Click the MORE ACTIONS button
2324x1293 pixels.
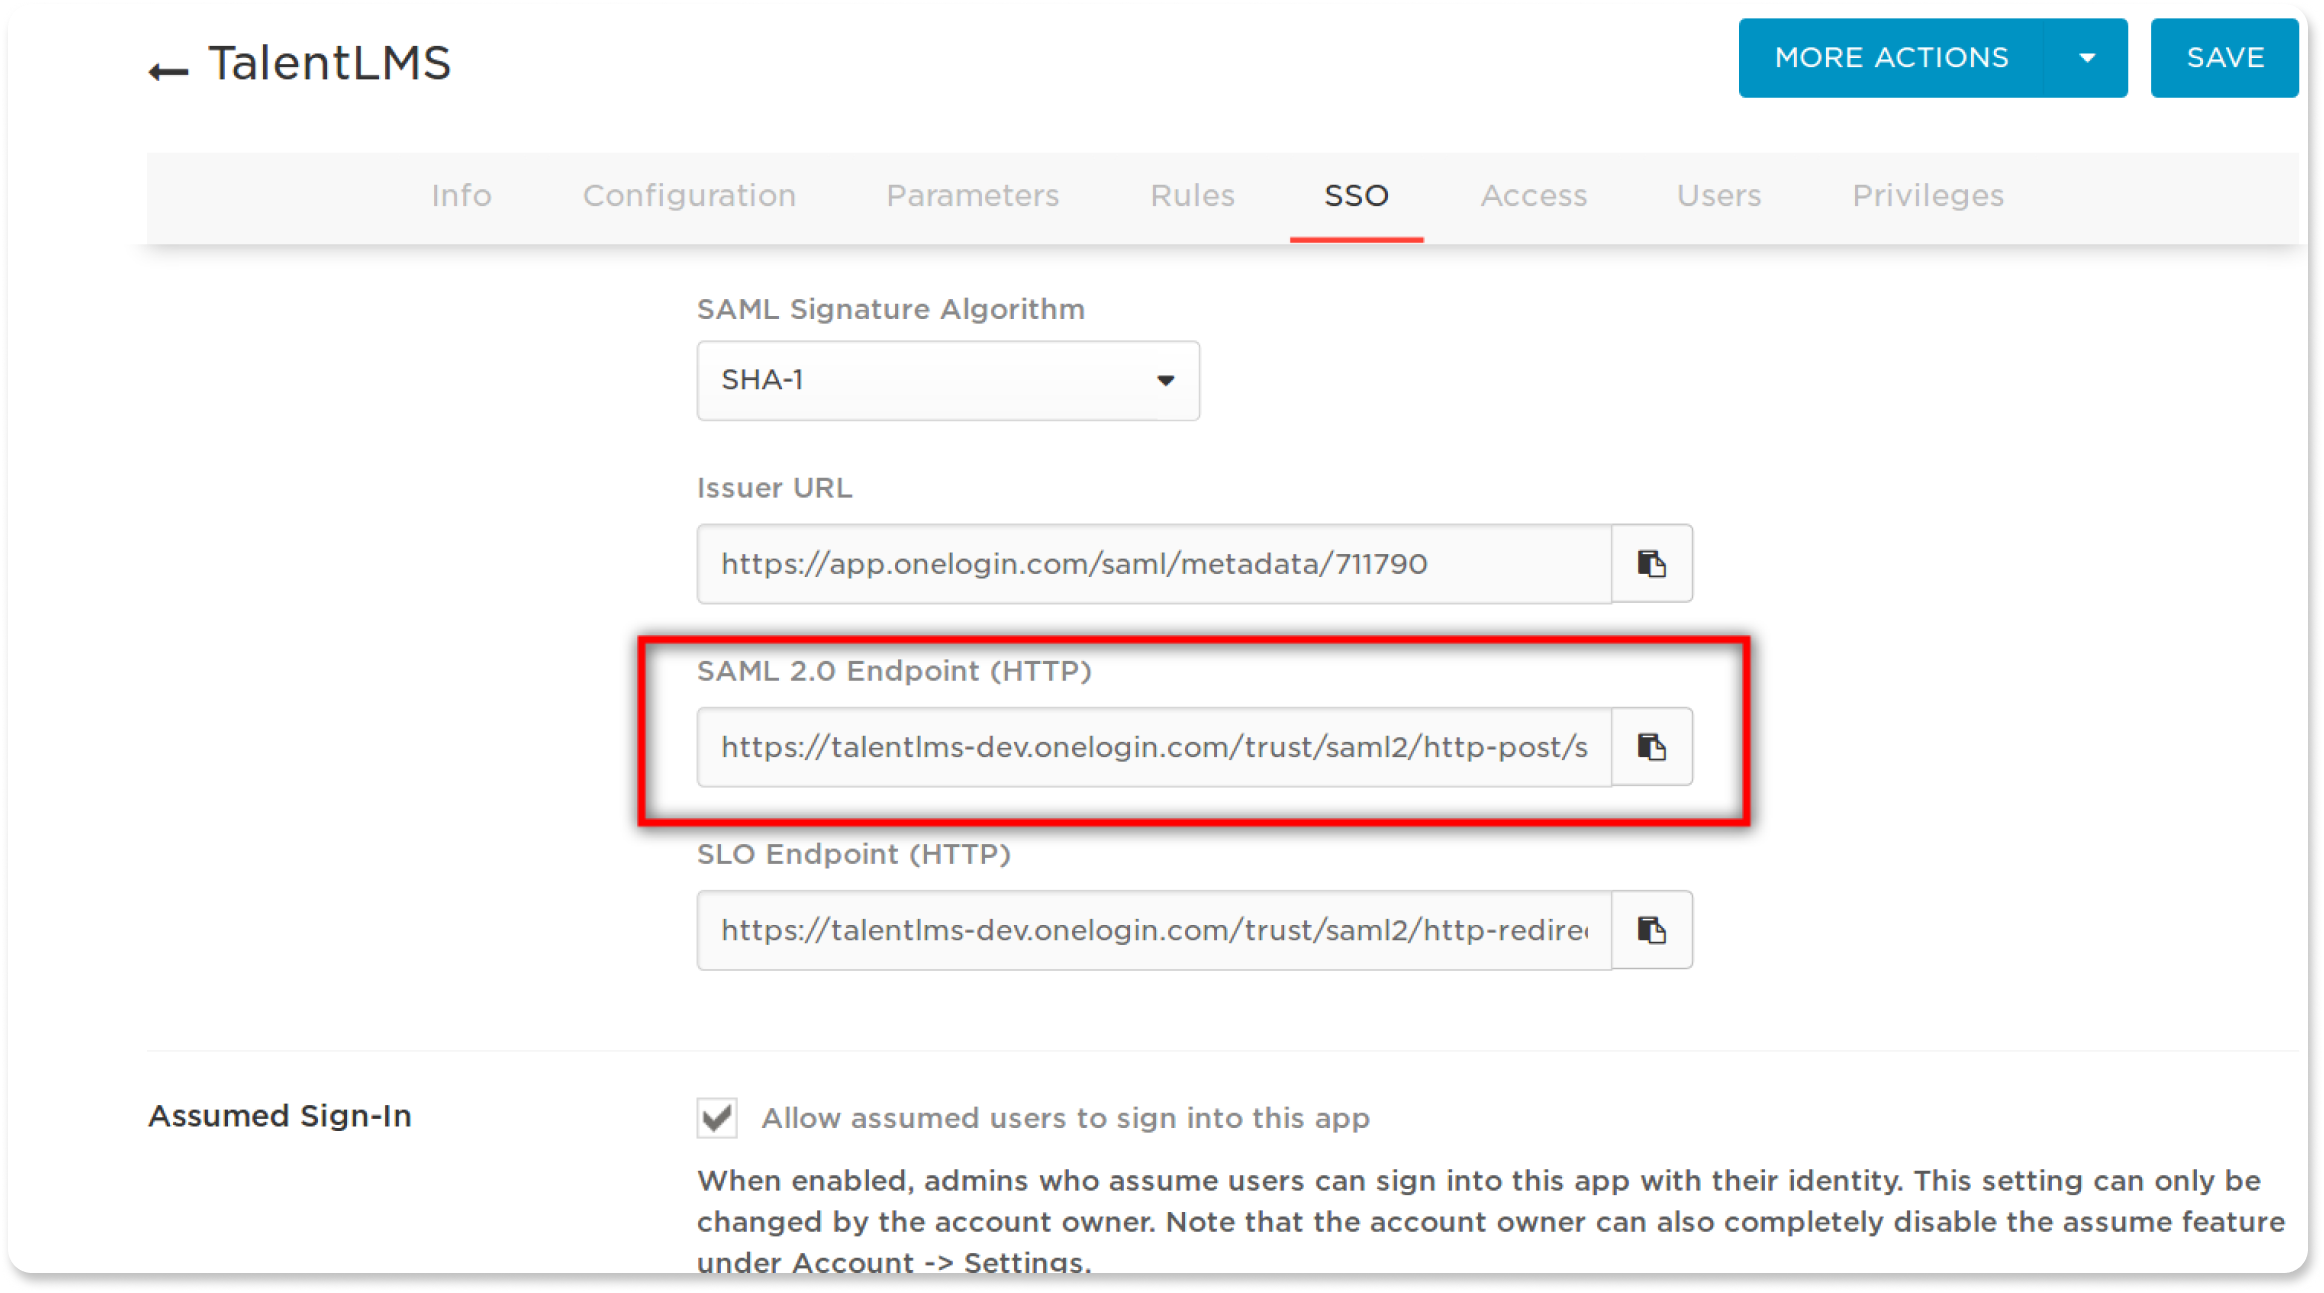(1891, 58)
